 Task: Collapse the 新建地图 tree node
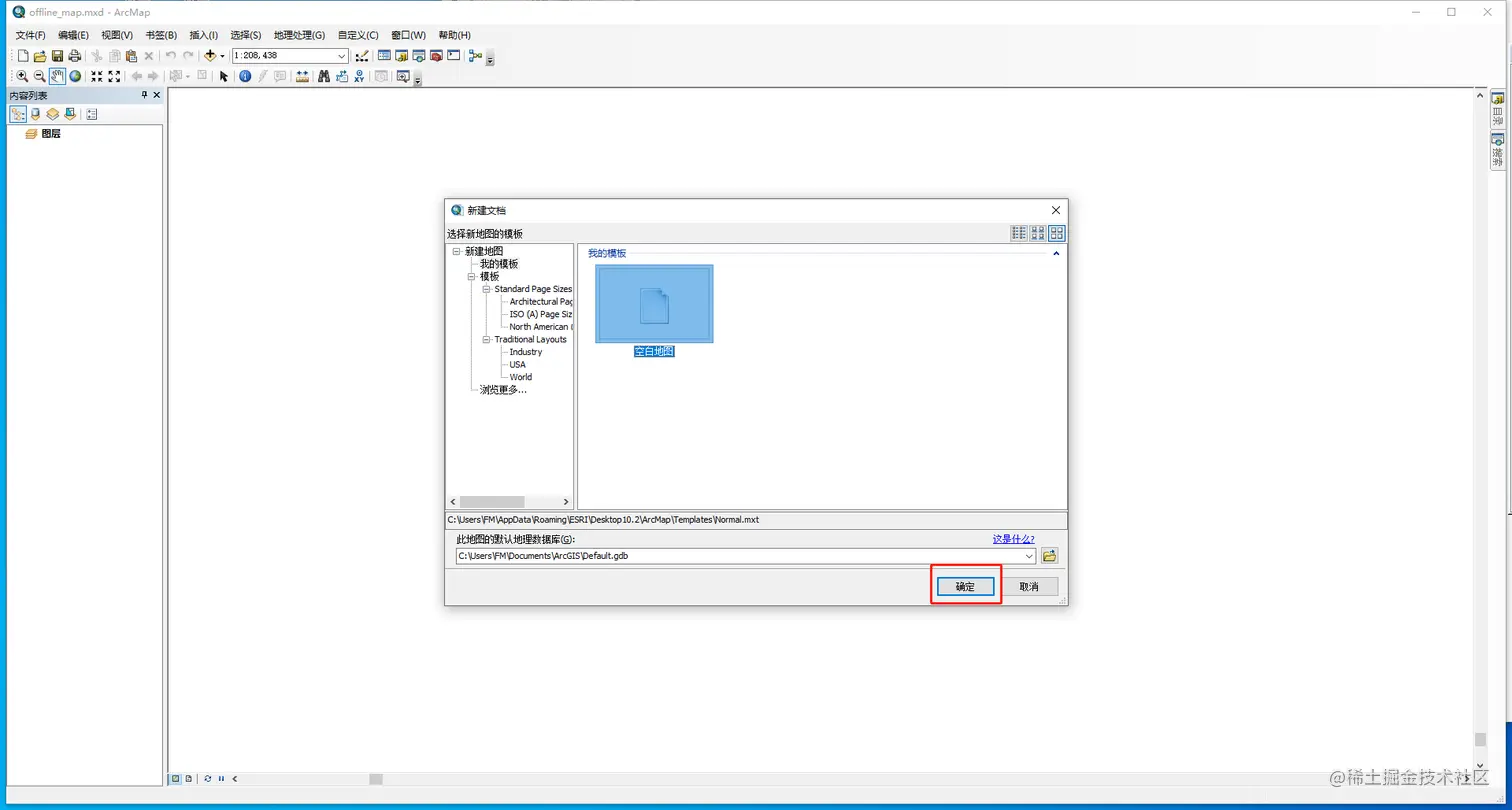(457, 251)
